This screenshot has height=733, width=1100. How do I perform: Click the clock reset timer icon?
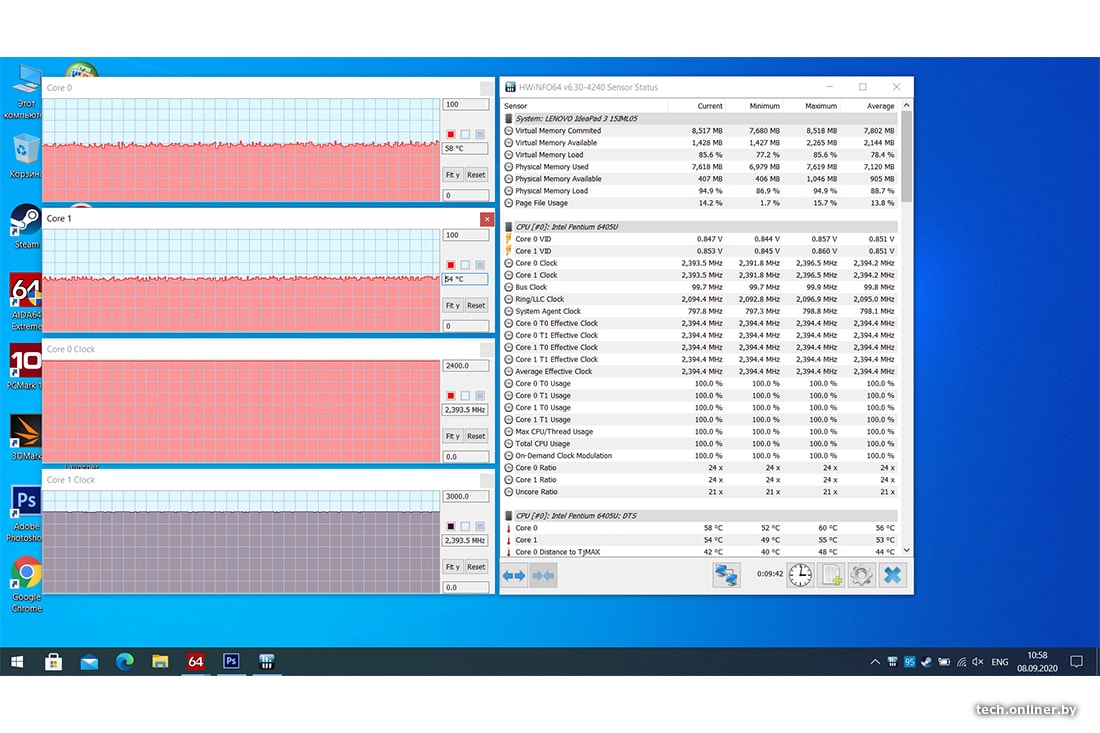[800, 575]
